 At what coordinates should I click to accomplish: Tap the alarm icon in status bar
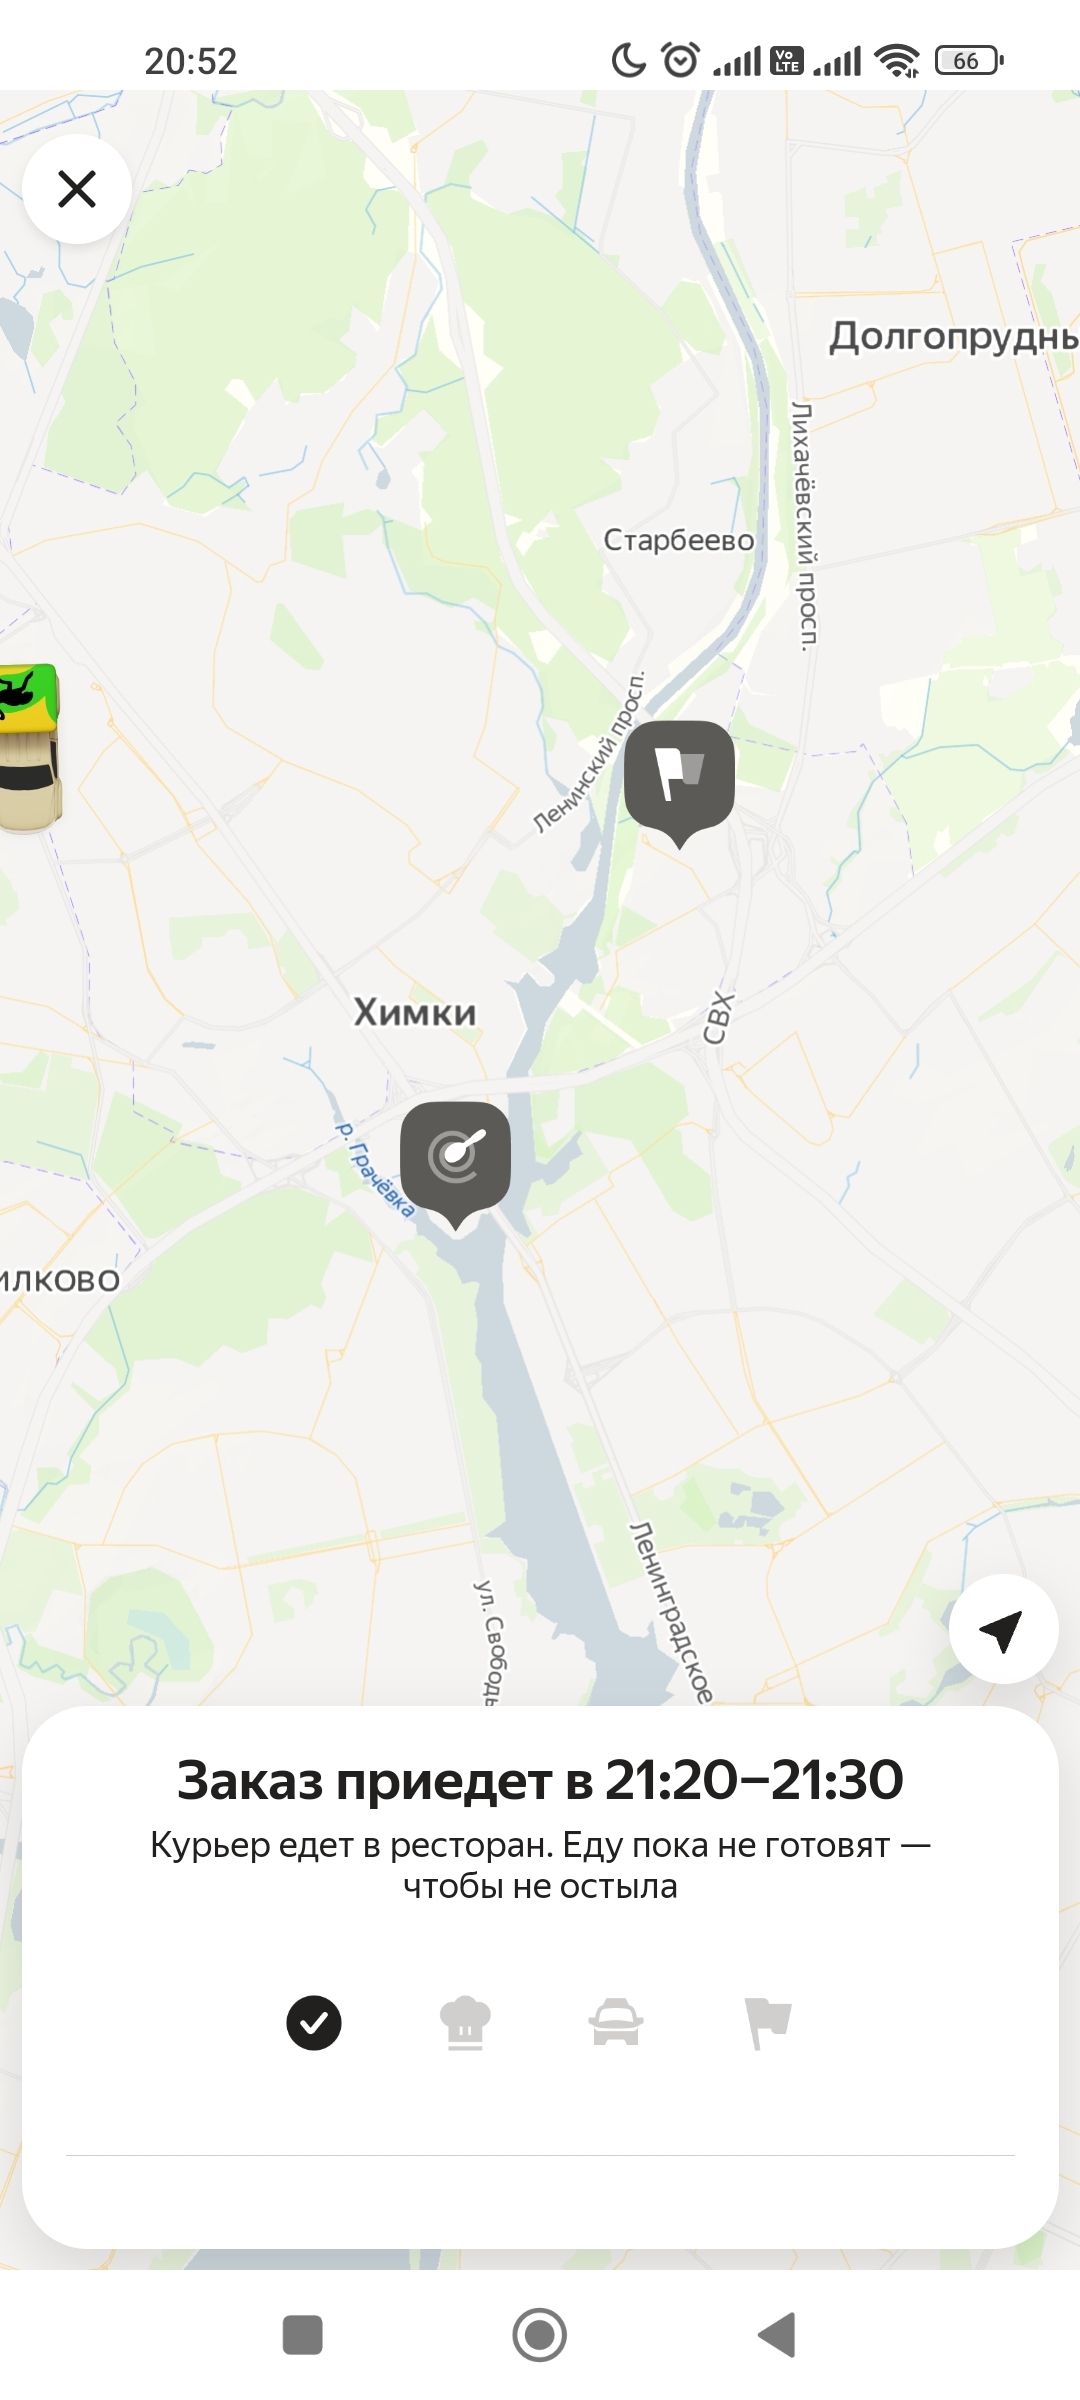click(681, 60)
